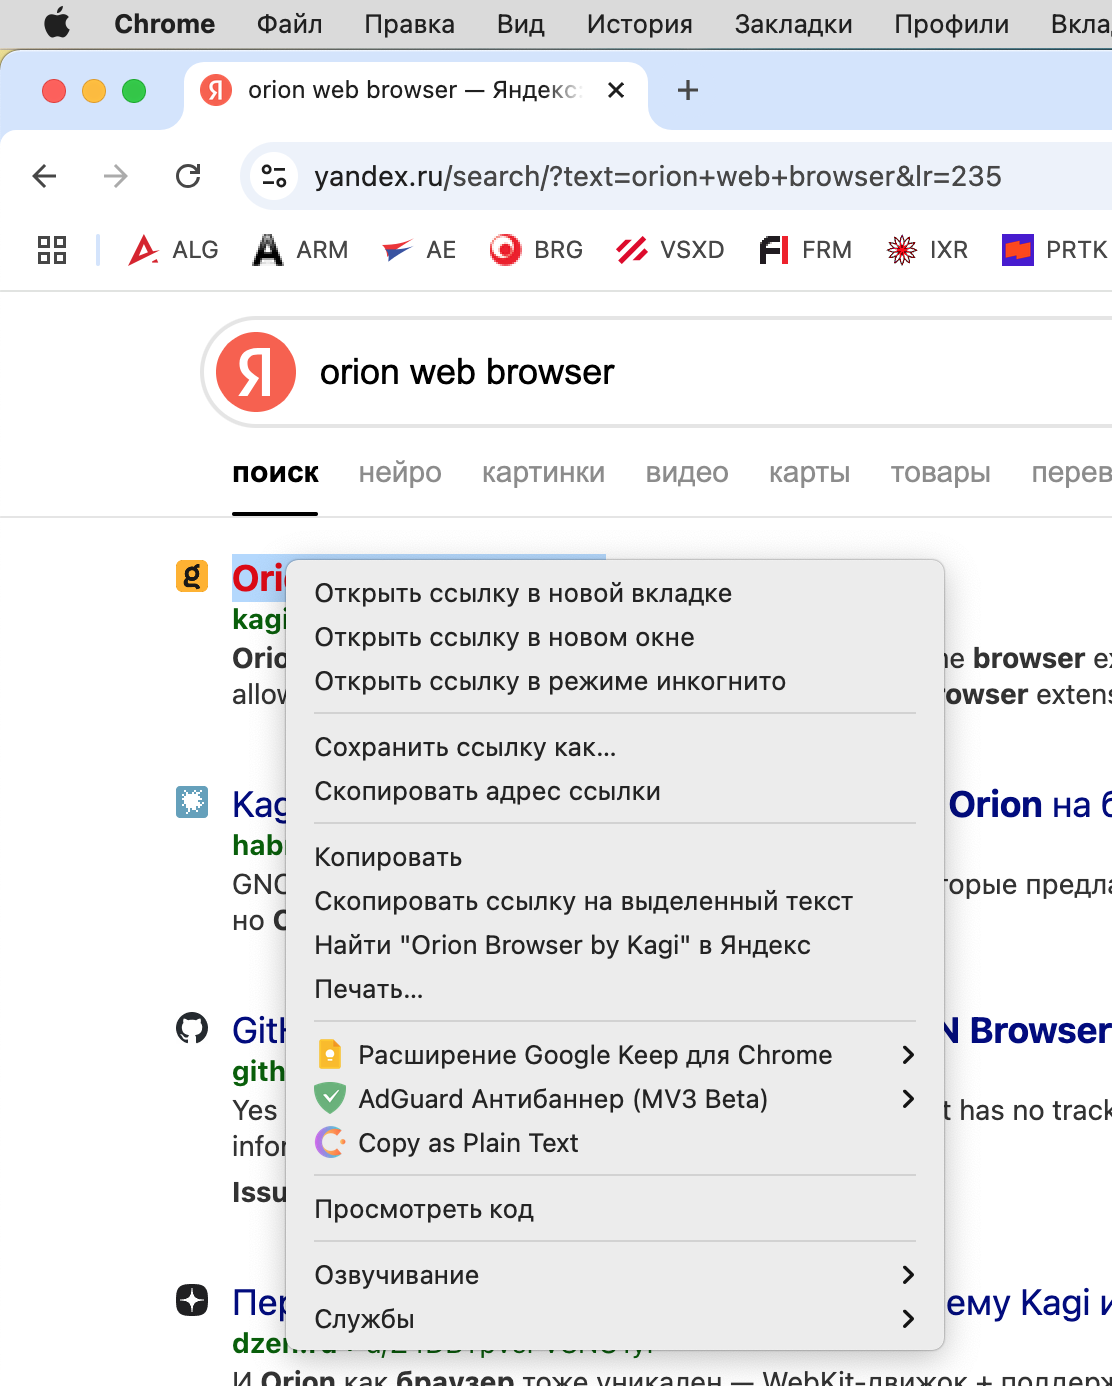Open the apps grid icon in bookmarks bar
Image resolution: width=1112 pixels, height=1386 pixels.
pos(52,250)
